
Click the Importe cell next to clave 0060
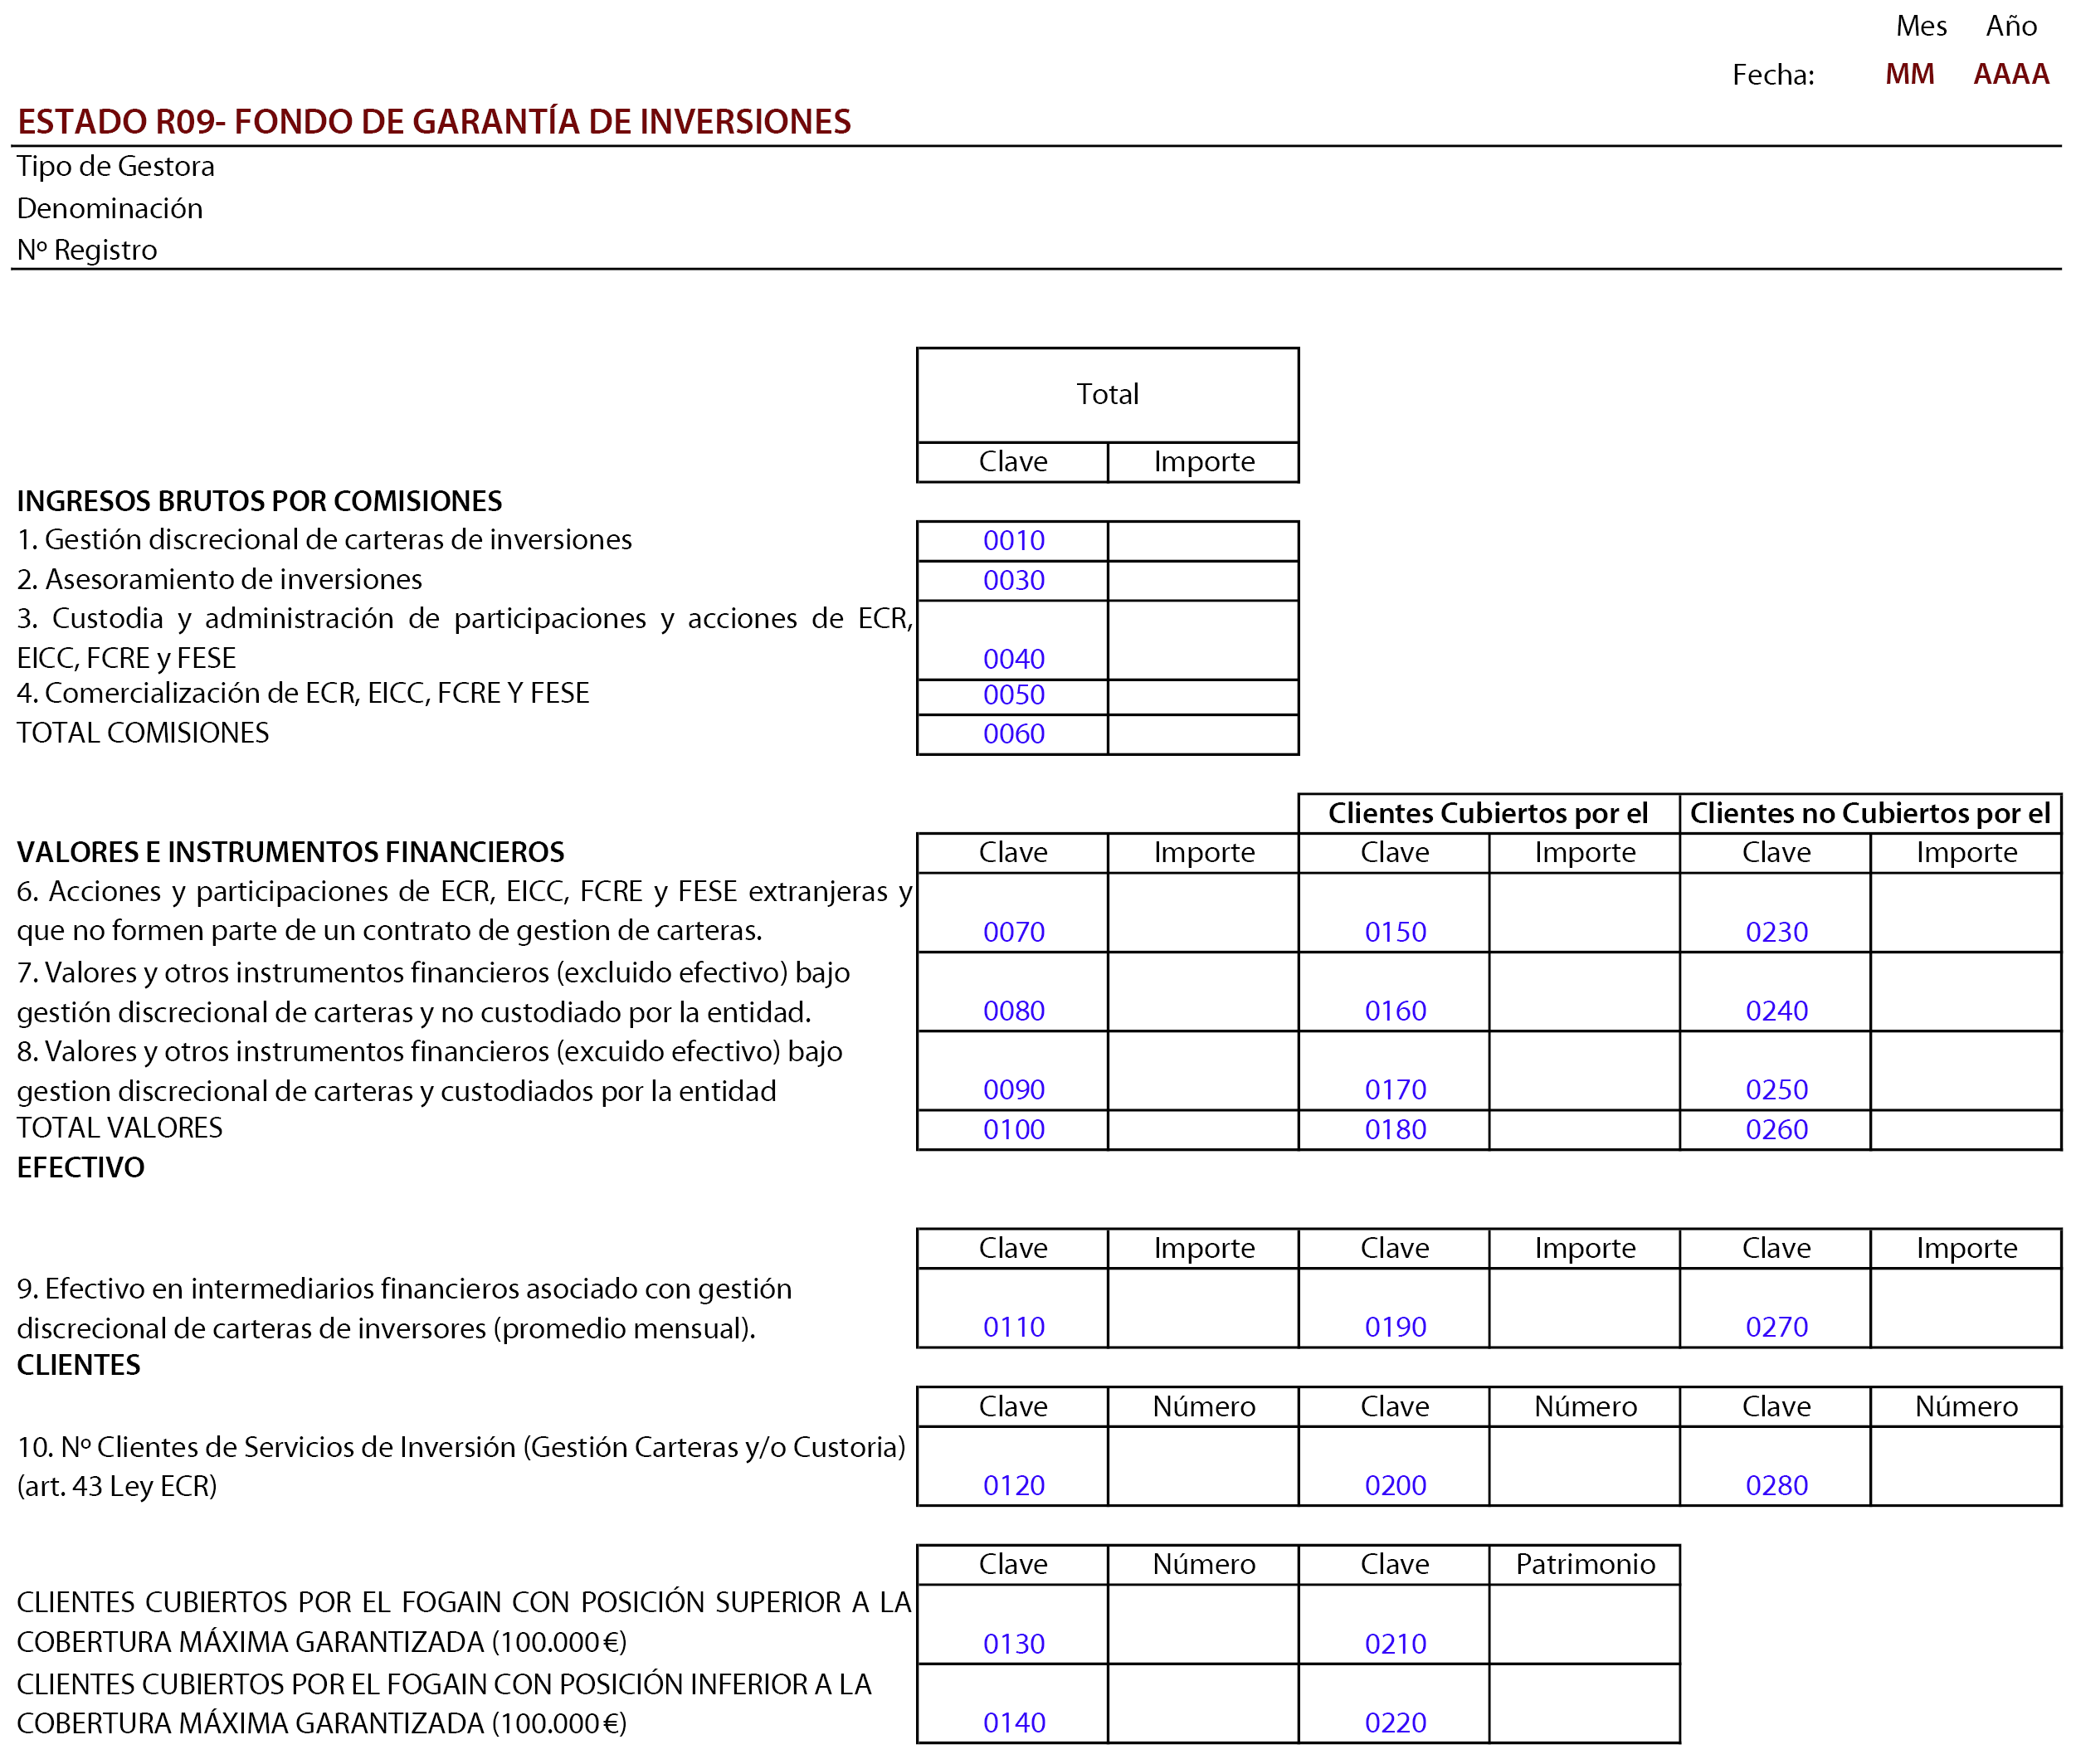(1203, 734)
